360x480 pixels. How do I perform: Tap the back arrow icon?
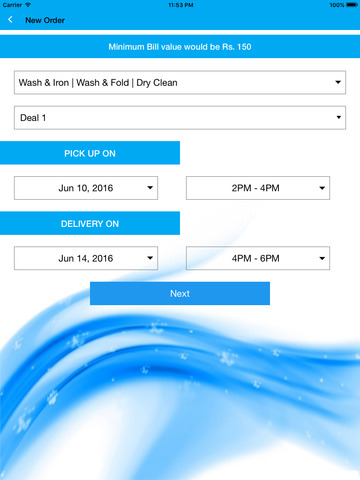tap(10, 20)
